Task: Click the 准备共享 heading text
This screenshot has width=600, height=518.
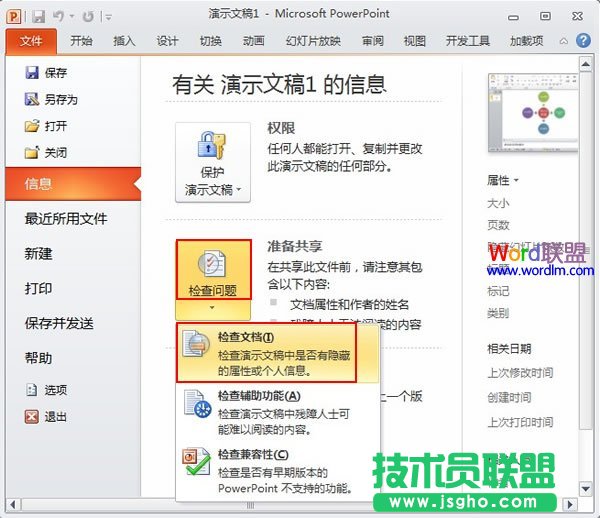Action: (294, 246)
